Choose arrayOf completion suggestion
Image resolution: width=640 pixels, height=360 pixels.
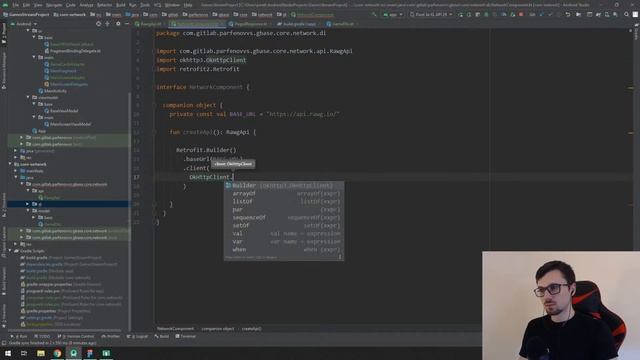tap(284, 193)
